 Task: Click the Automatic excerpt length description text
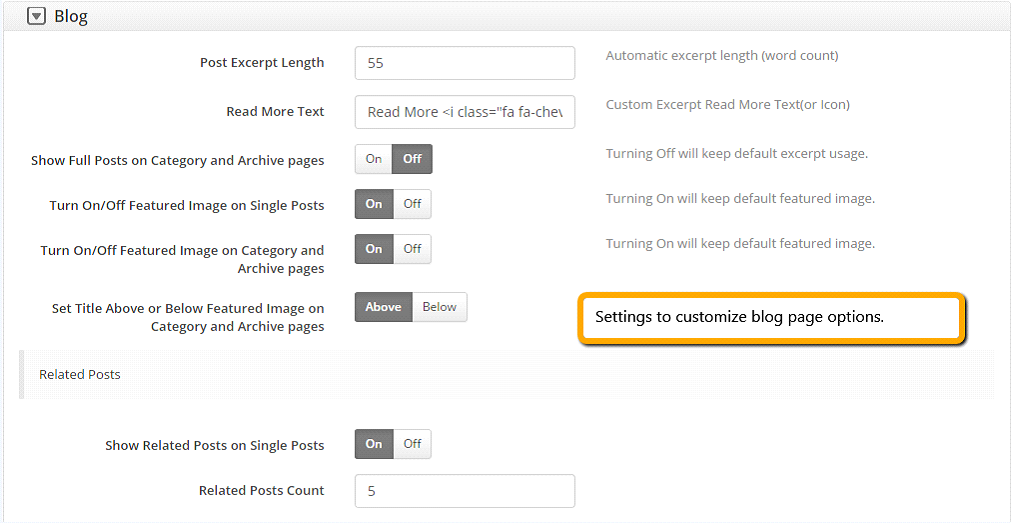click(722, 56)
